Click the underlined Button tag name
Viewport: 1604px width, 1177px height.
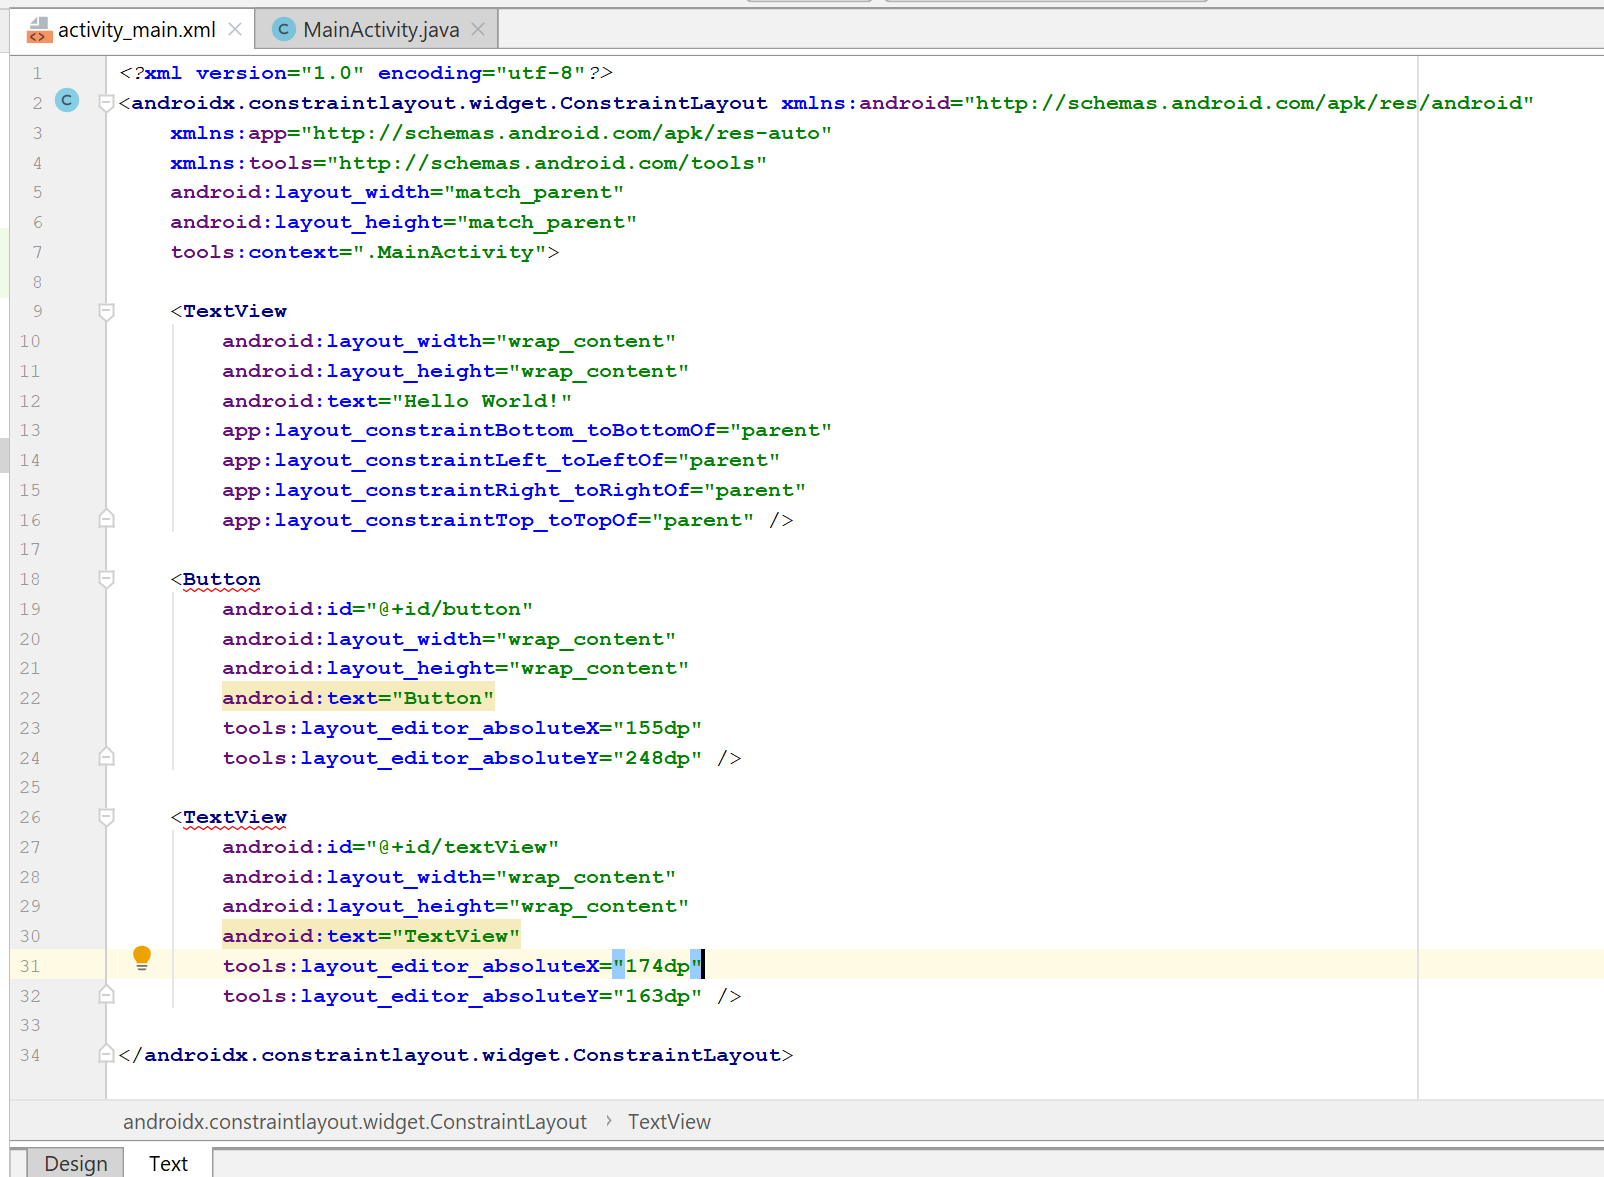coord(221,579)
